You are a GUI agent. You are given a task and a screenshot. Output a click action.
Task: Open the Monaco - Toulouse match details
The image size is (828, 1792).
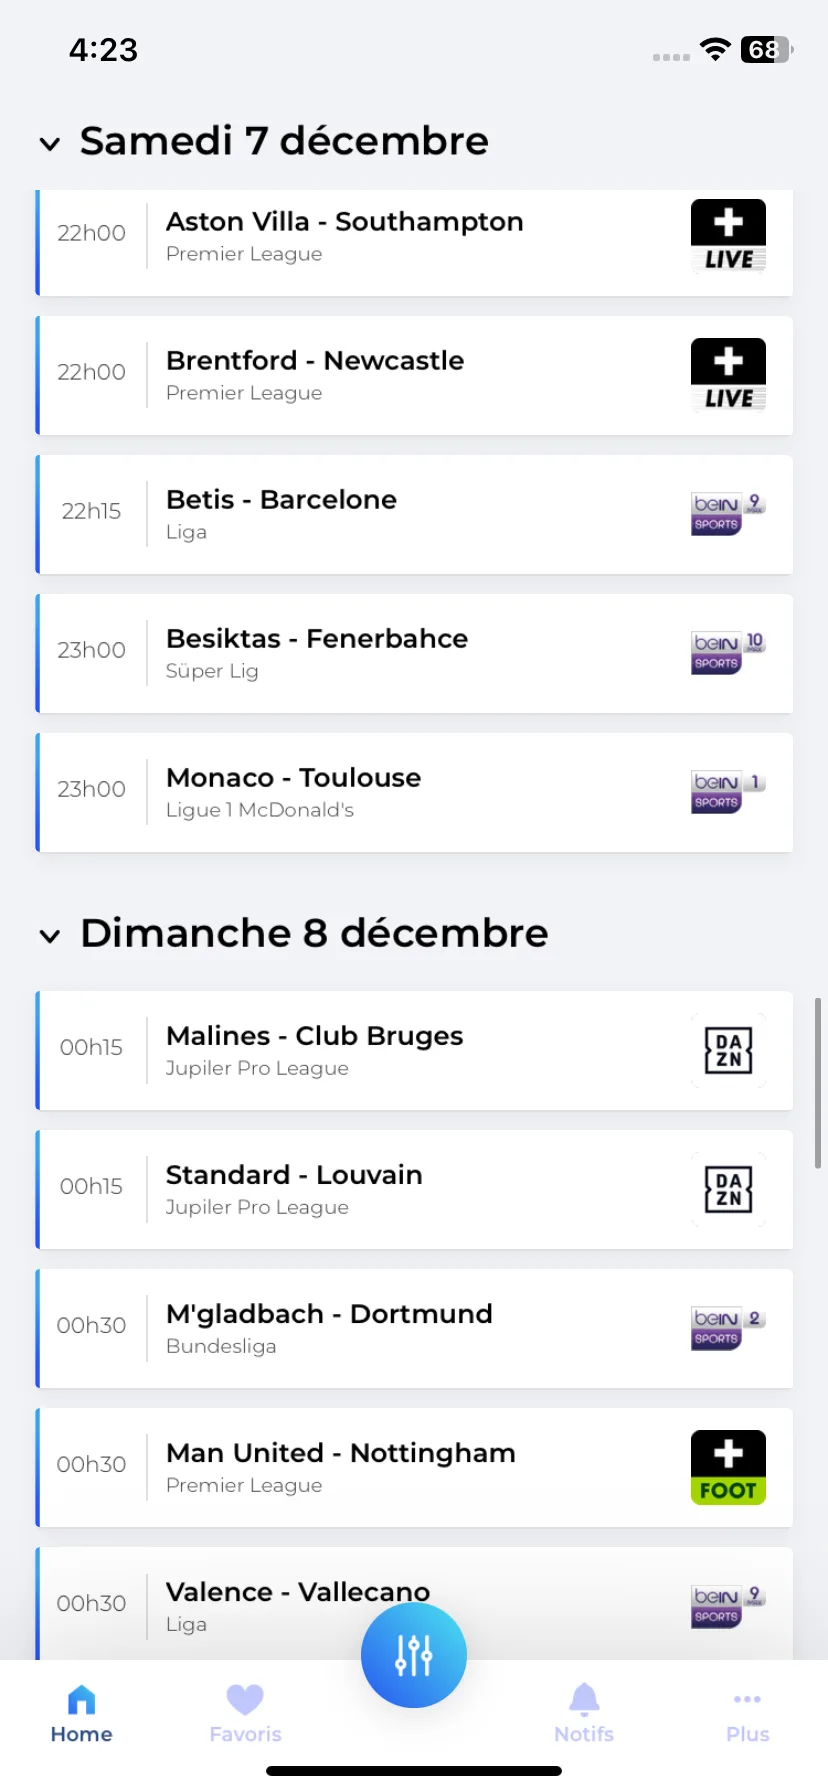coord(414,793)
